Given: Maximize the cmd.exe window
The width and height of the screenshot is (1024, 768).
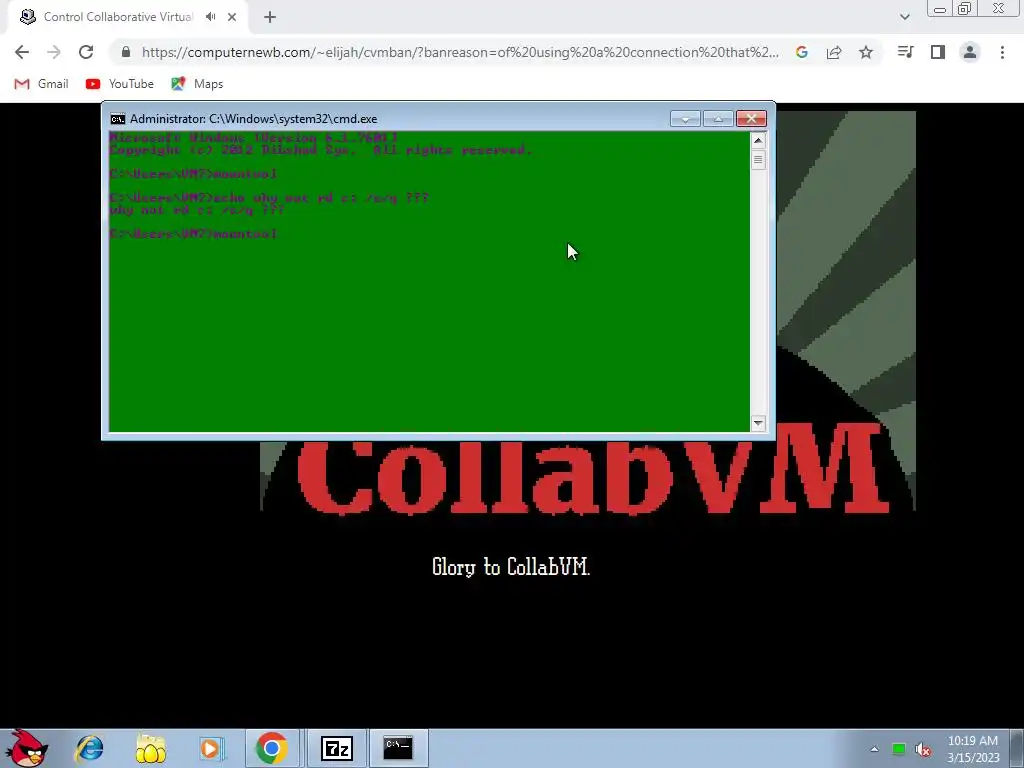Looking at the screenshot, I should [x=718, y=118].
